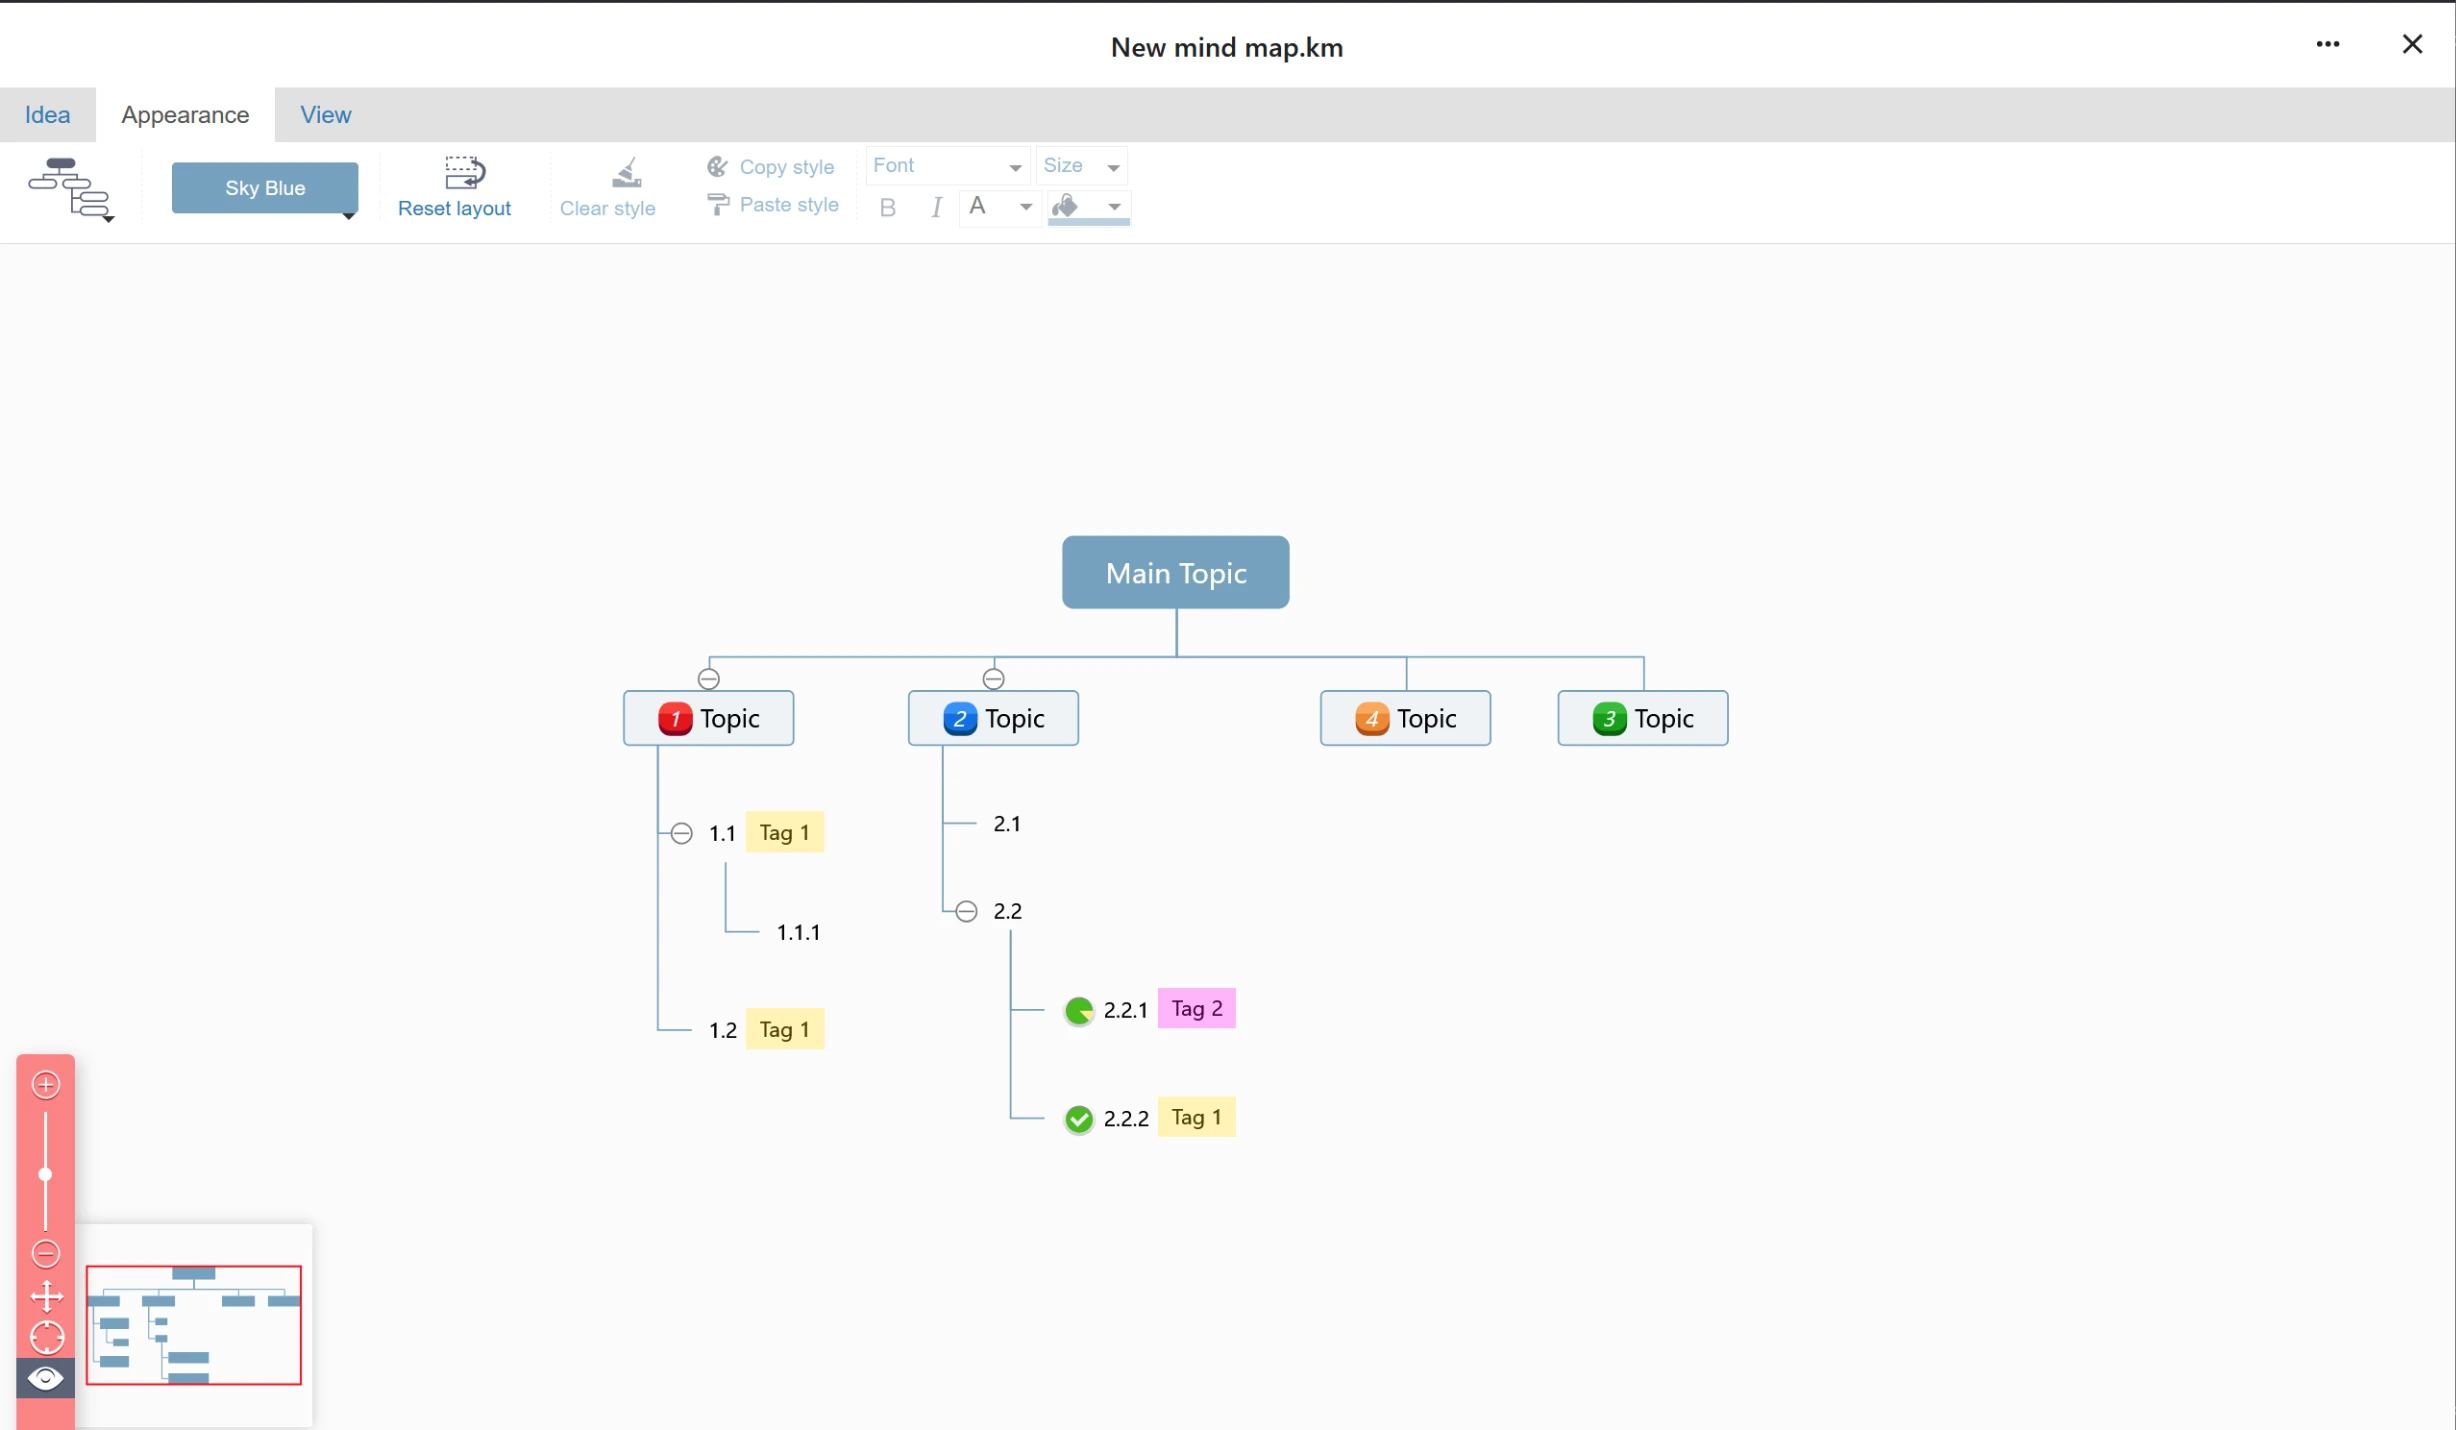Viewport: 2456px width, 1430px height.
Task: Select node 1.2 text
Action: tap(723, 1030)
